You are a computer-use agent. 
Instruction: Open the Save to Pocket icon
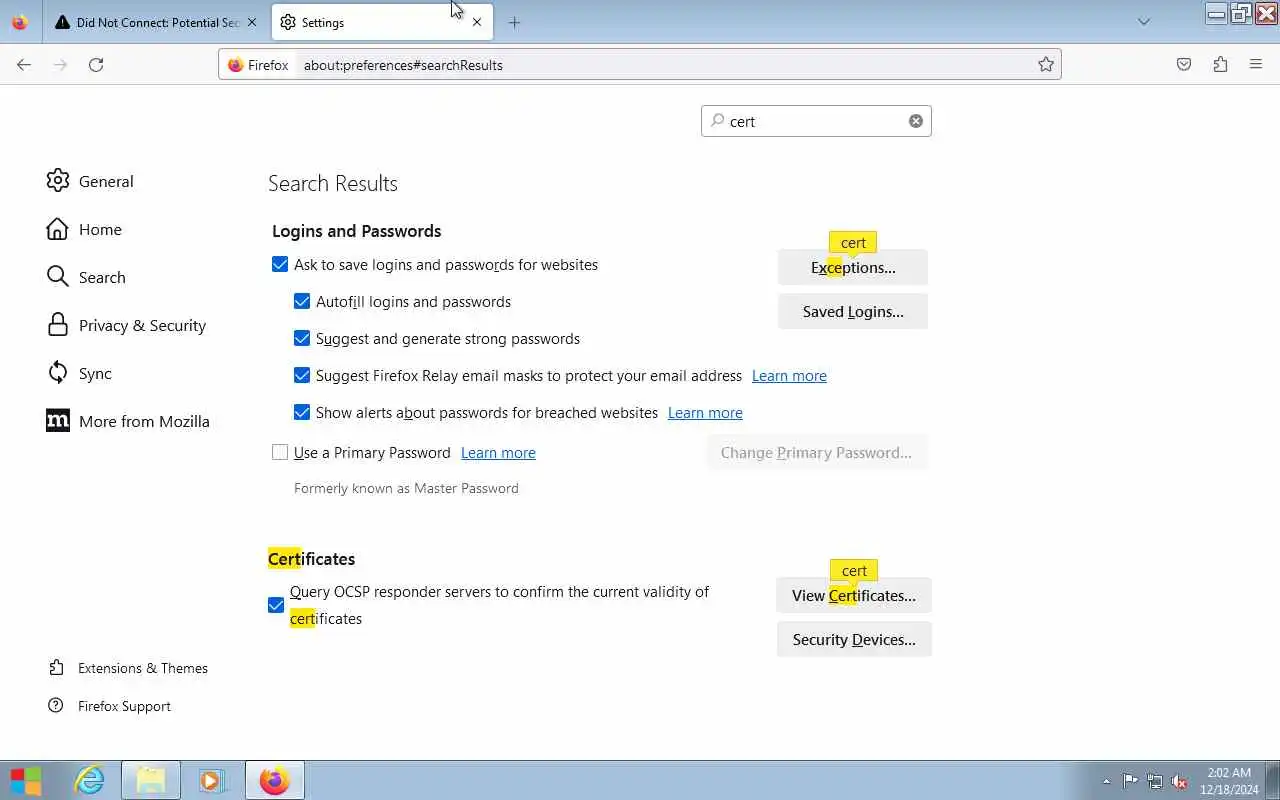pos(1184,65)
